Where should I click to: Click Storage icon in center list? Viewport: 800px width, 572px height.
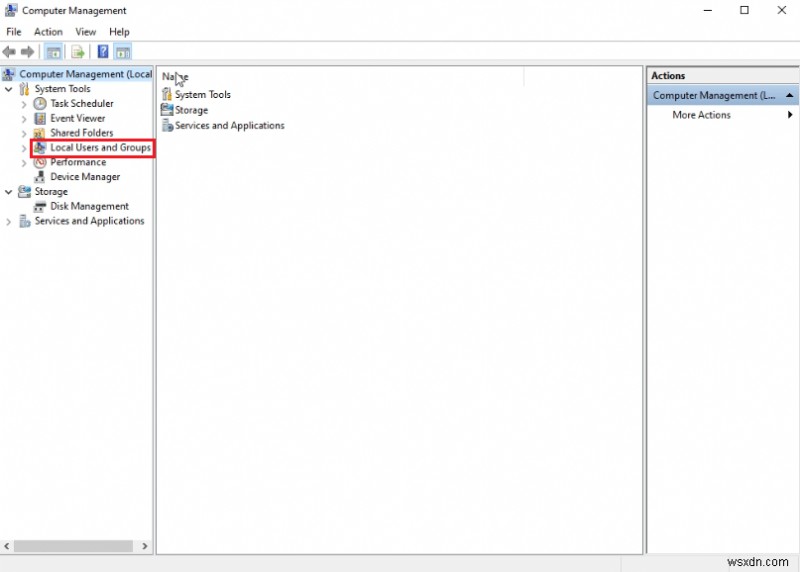(x=167, y=110)
